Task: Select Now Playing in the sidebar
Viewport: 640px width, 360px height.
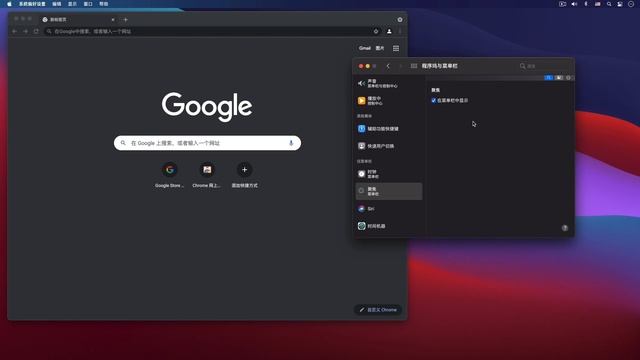Action: point(389,101)
